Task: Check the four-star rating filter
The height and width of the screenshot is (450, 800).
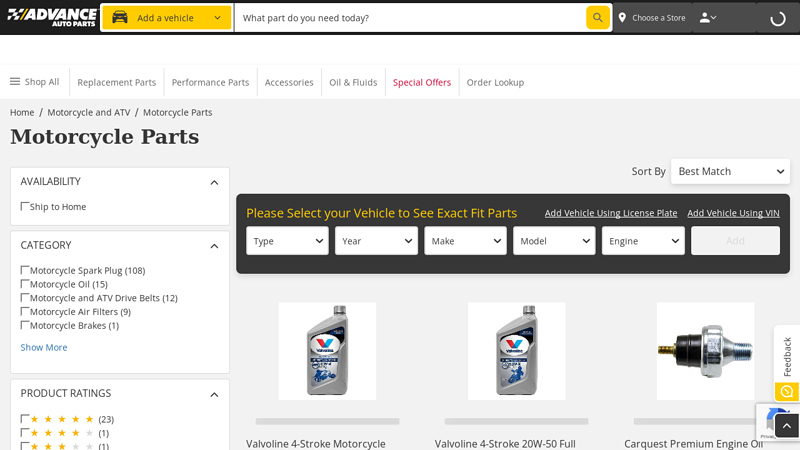Action: click(x=24, y=433)
